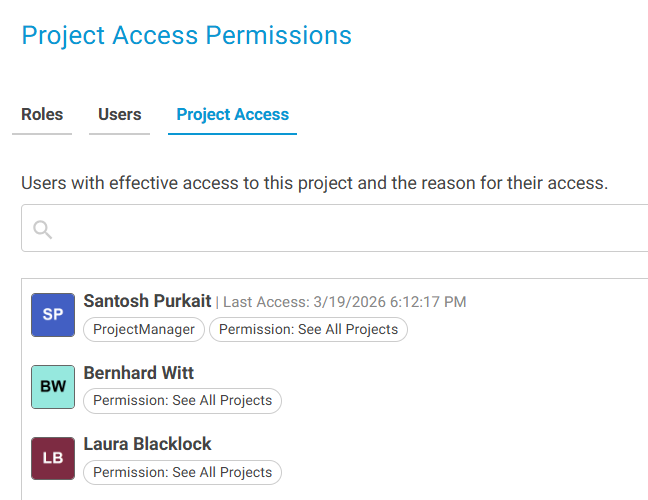Click the LB avatar for Laura Blacklock
Image resolution: width=648 pixels, height=500 pixels.
click(53, 458)
